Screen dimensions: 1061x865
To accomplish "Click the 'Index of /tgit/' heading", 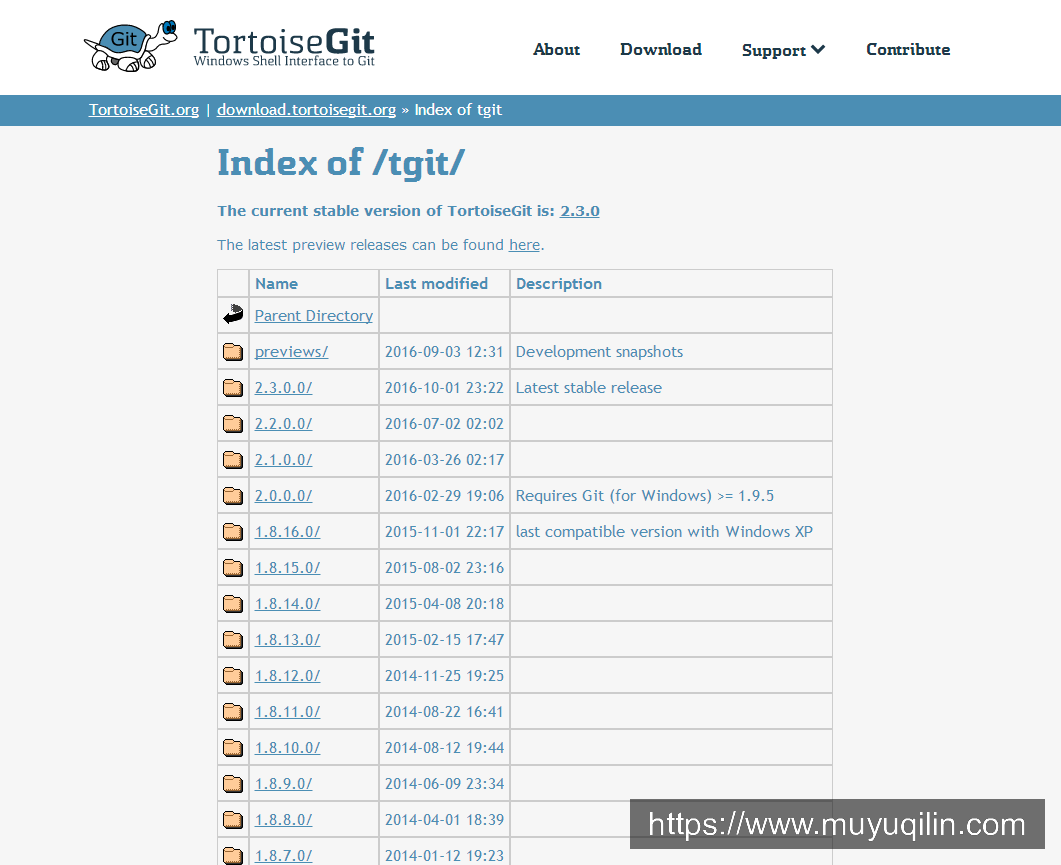I will pos(341,164).
